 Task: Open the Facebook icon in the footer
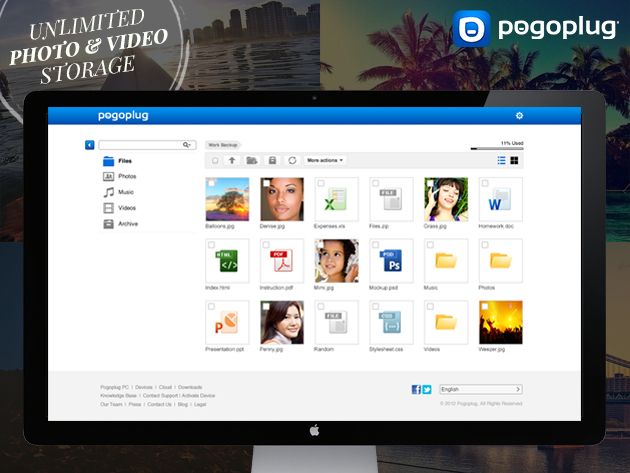click(x=416, y=389)
